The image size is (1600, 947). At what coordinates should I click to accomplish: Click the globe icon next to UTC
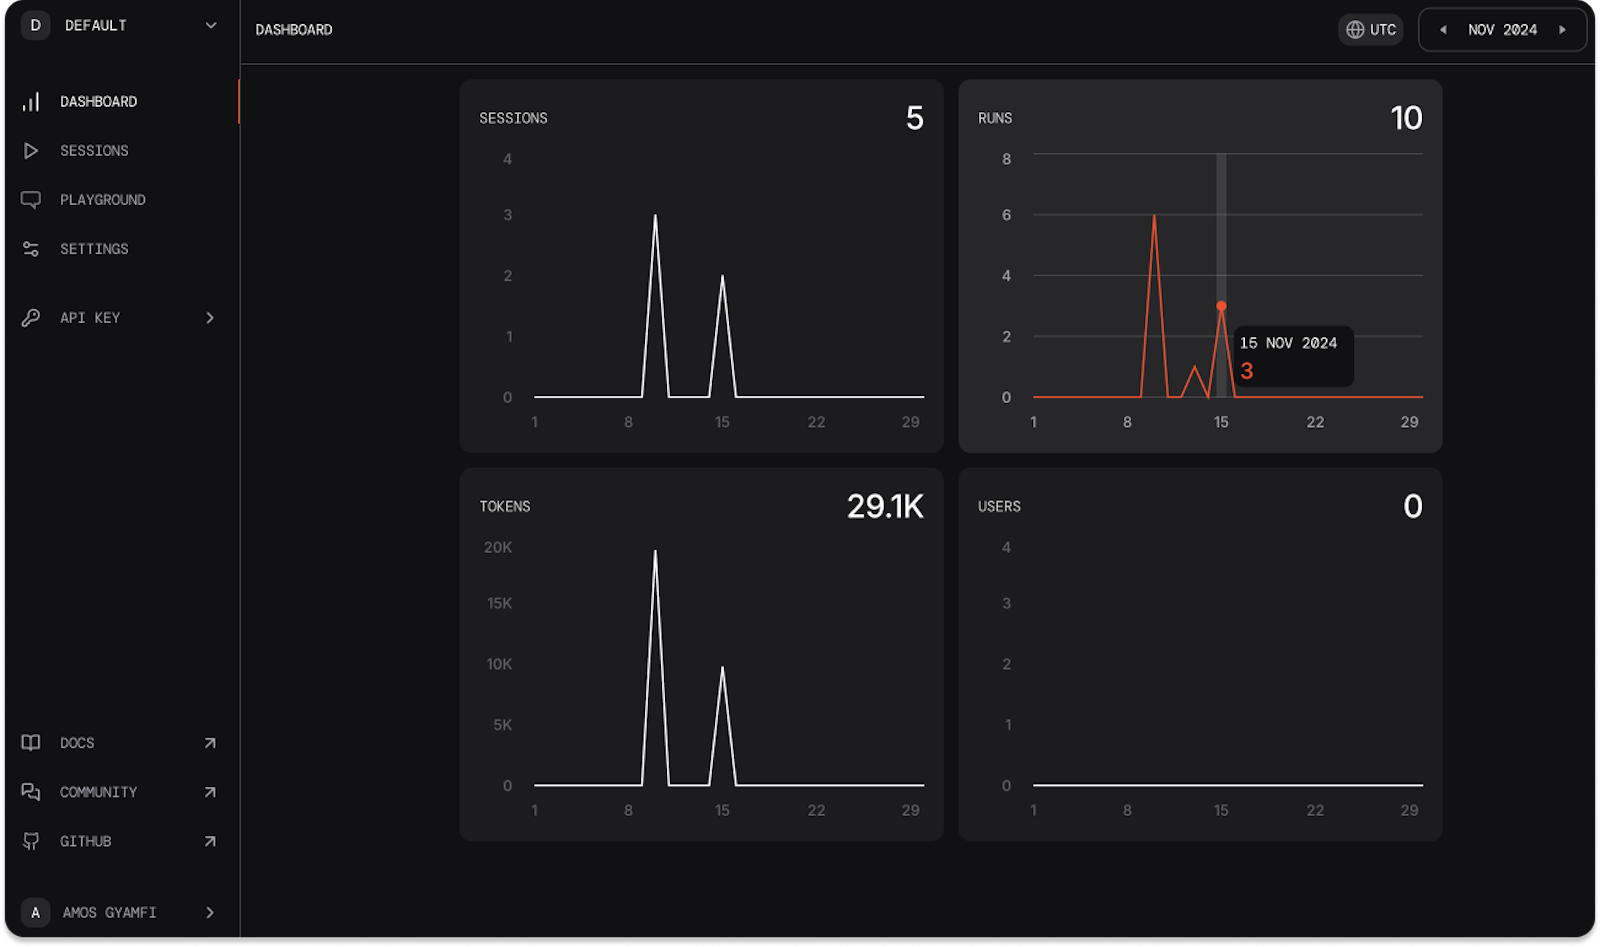[1356, 29]
